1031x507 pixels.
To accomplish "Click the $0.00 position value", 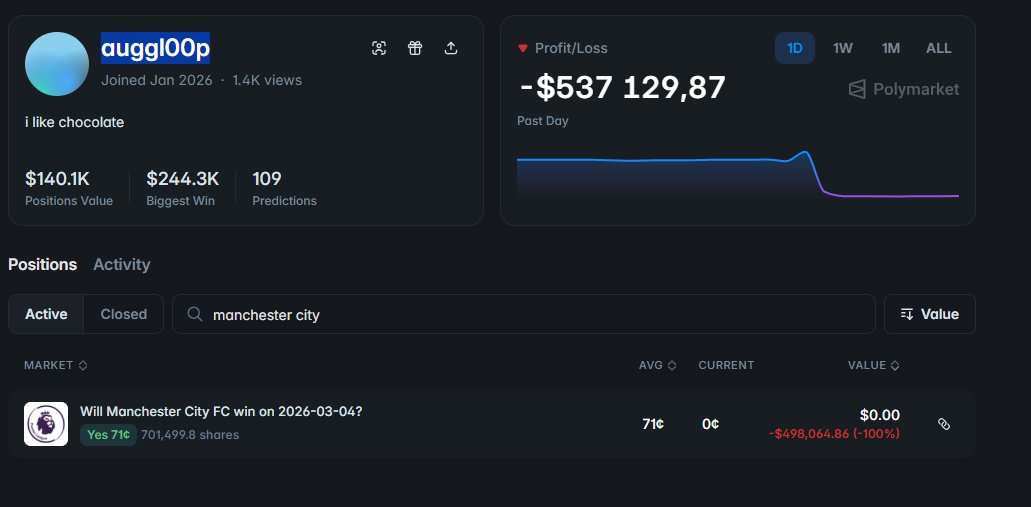I will [x=880, y=415].
